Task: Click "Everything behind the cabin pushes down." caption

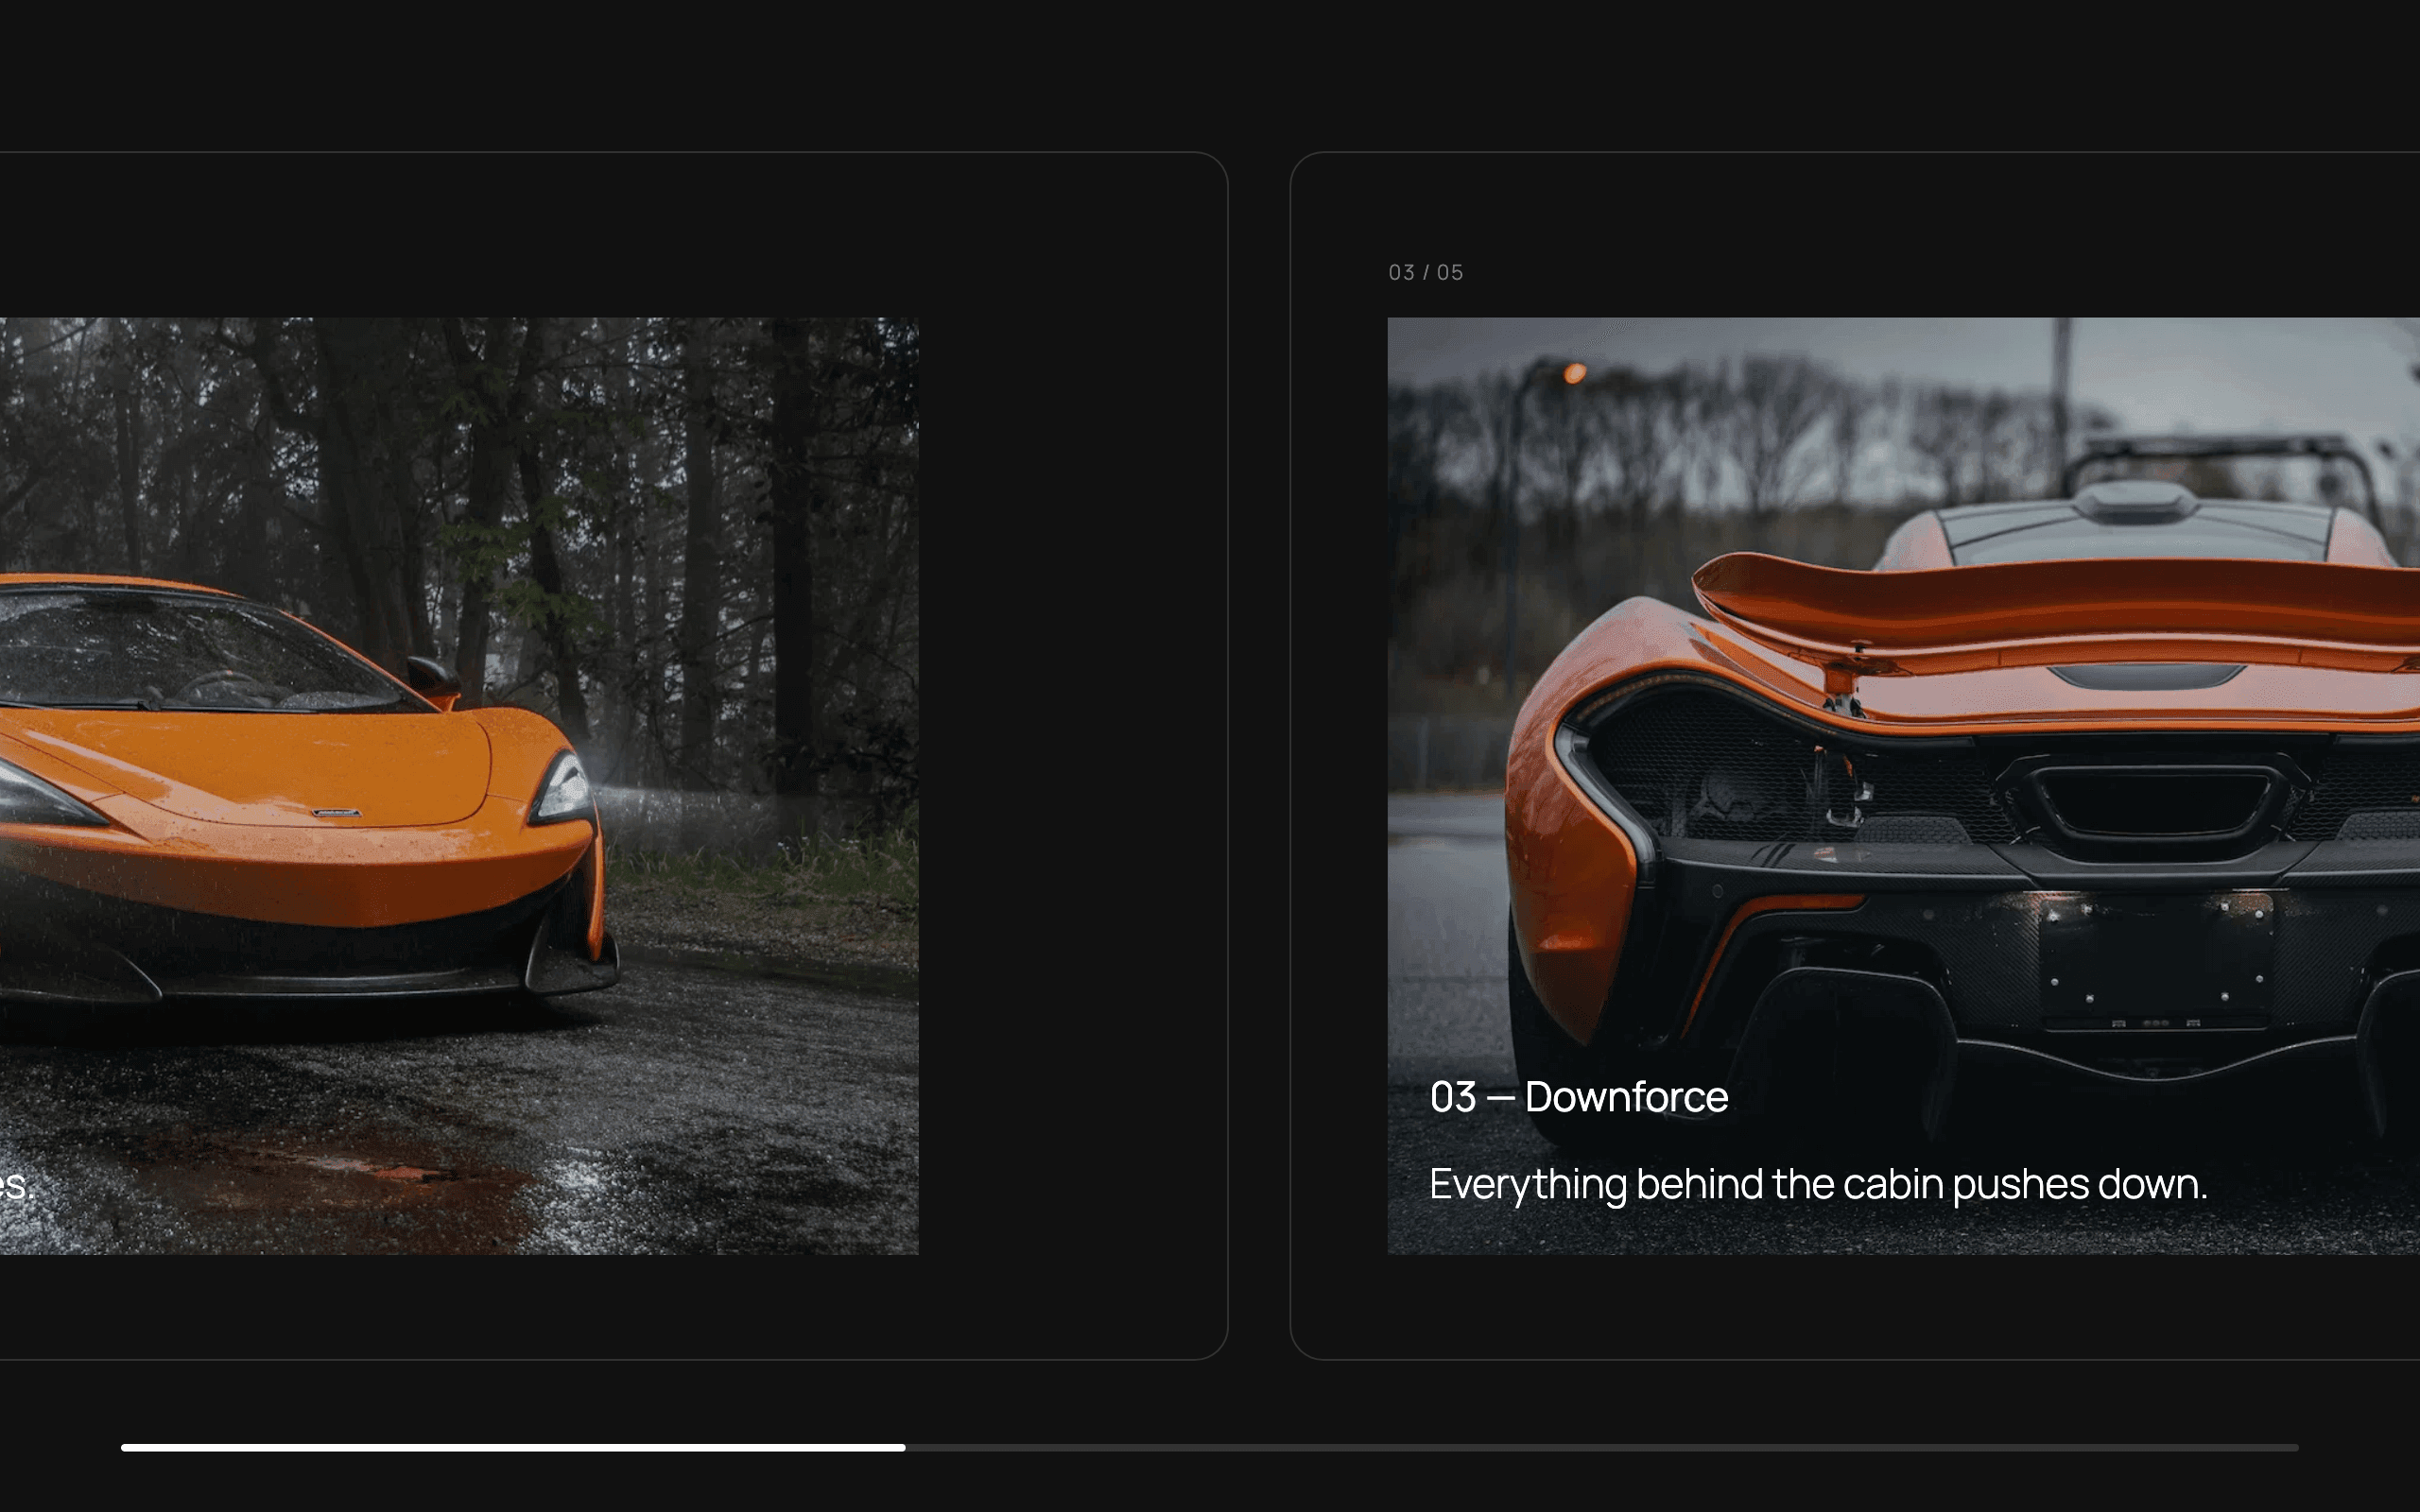Action: (x=1818, y=1185)
